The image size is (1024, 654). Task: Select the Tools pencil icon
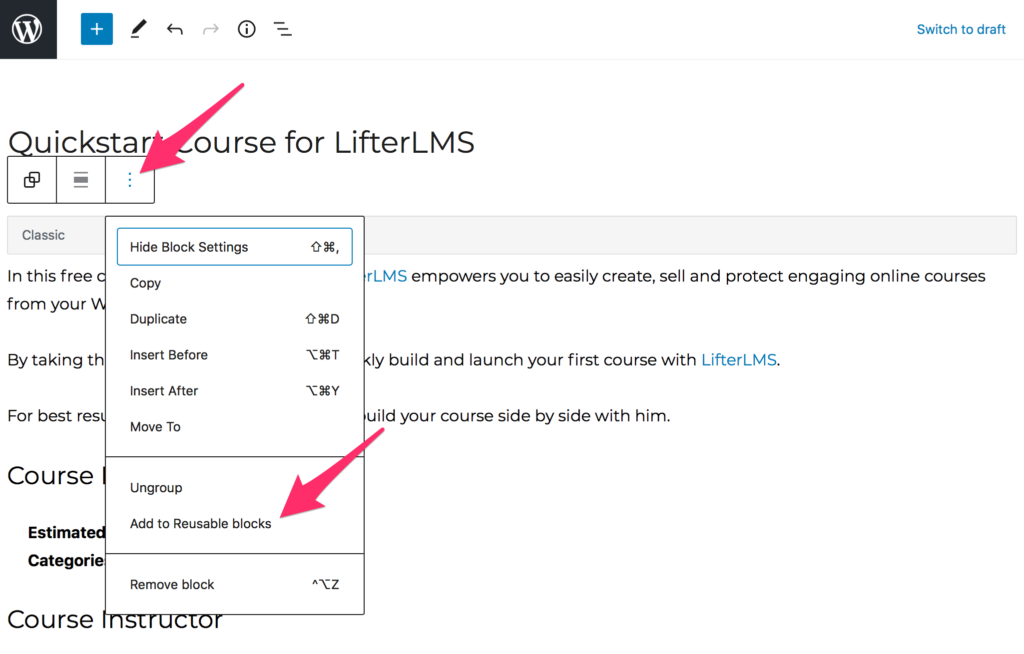[x=138, y=29]
